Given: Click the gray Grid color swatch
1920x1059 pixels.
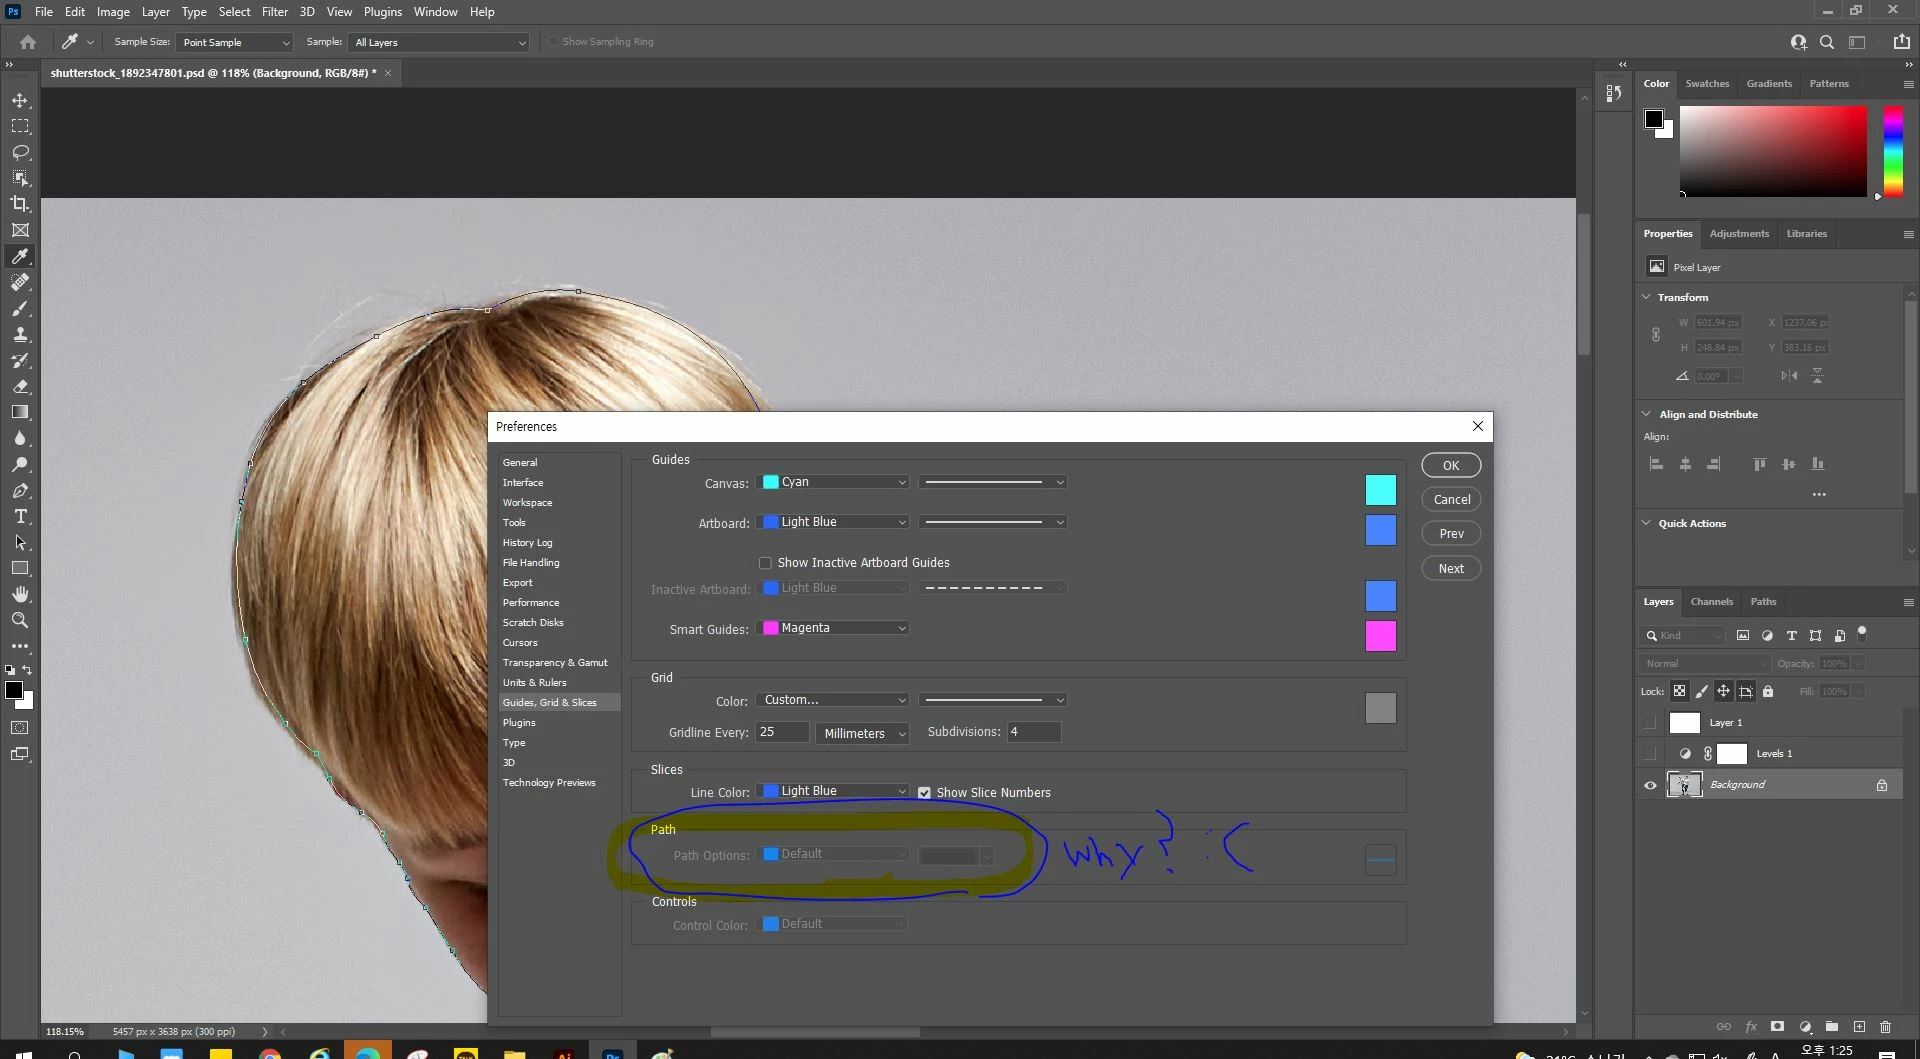Looking at the screenshot, I should pos(1380,708).
